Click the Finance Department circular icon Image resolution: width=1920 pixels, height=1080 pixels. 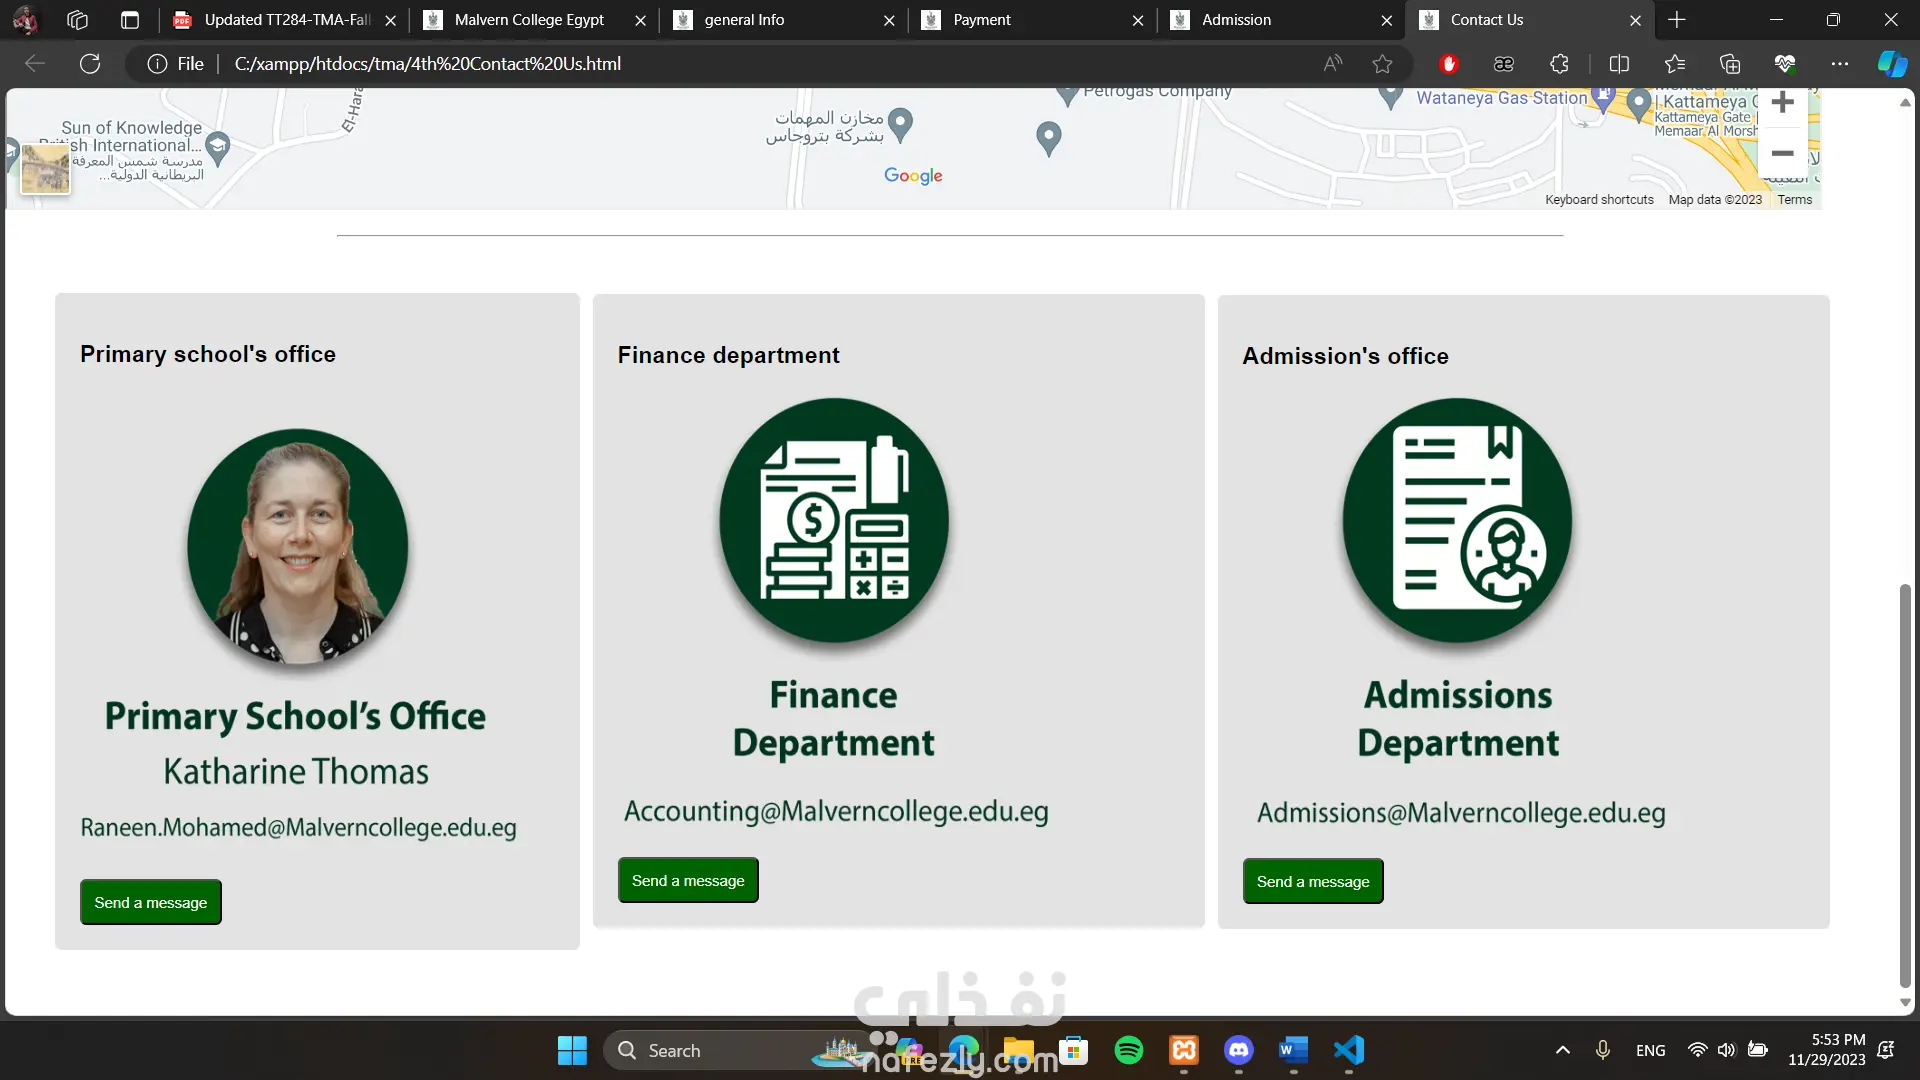click(834, 520)
